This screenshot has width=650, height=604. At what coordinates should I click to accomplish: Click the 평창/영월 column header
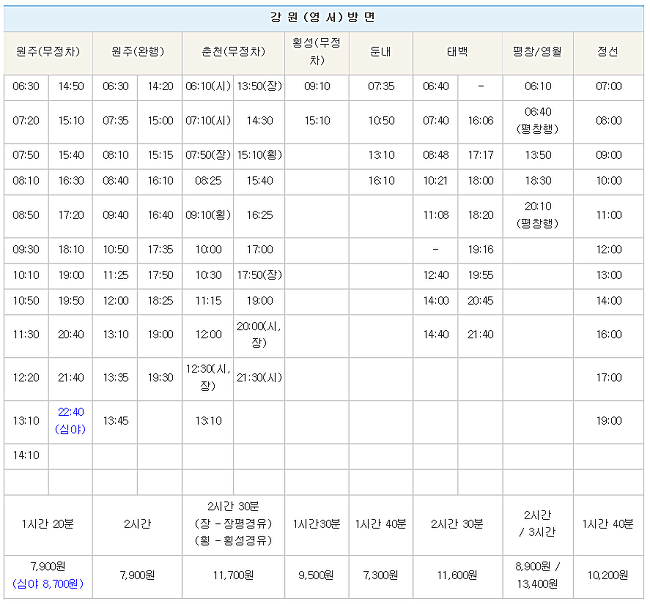point(538,52)
